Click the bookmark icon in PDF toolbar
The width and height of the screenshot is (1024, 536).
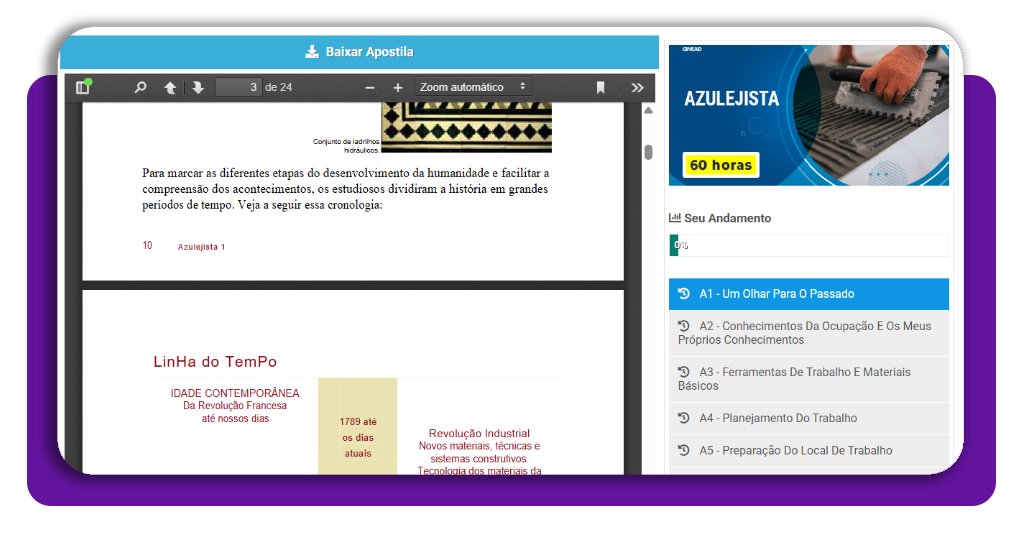pos(600,87)
